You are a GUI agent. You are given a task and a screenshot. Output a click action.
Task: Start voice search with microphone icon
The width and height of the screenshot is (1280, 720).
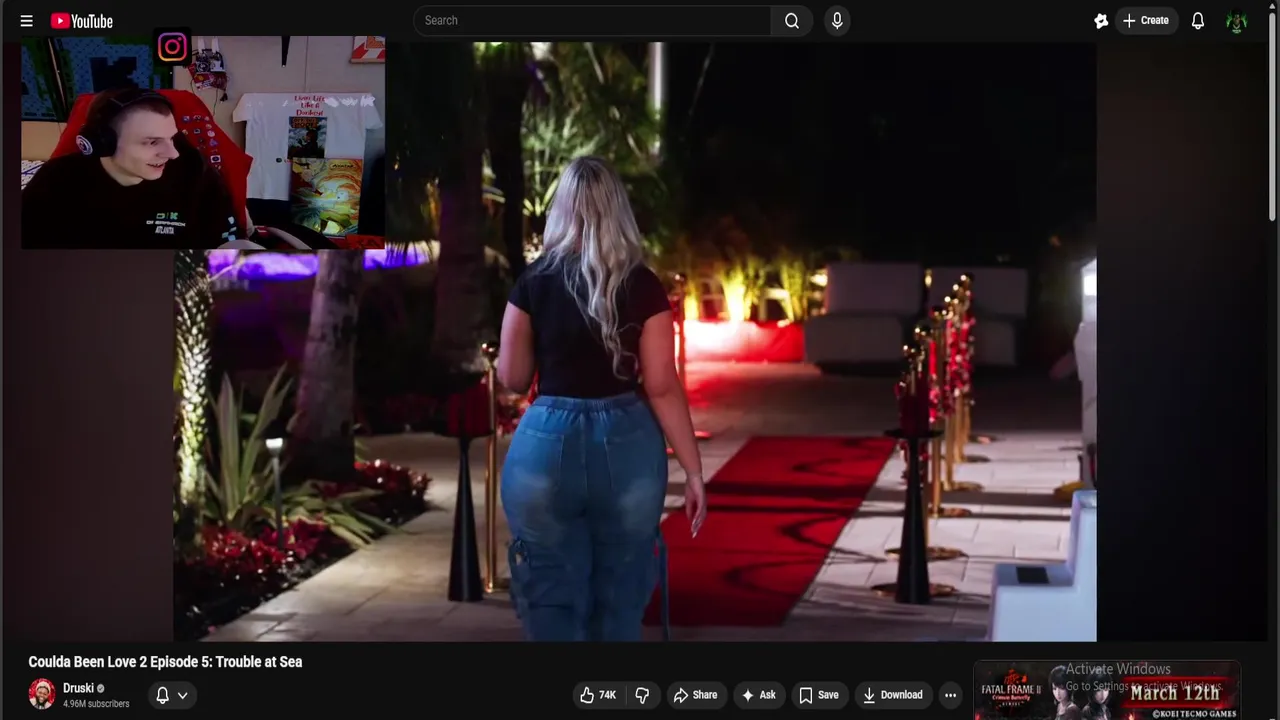coord(837,20)
